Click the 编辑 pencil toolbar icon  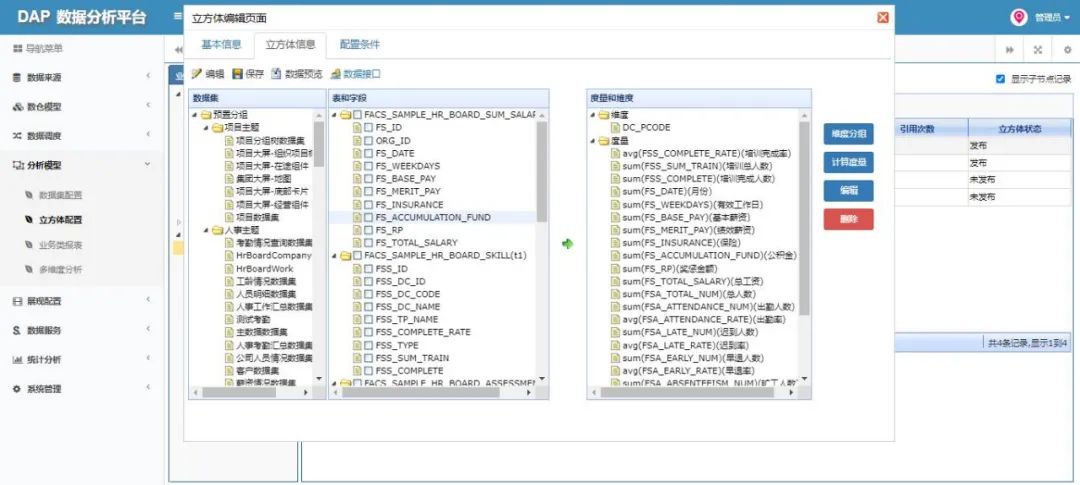196,74
